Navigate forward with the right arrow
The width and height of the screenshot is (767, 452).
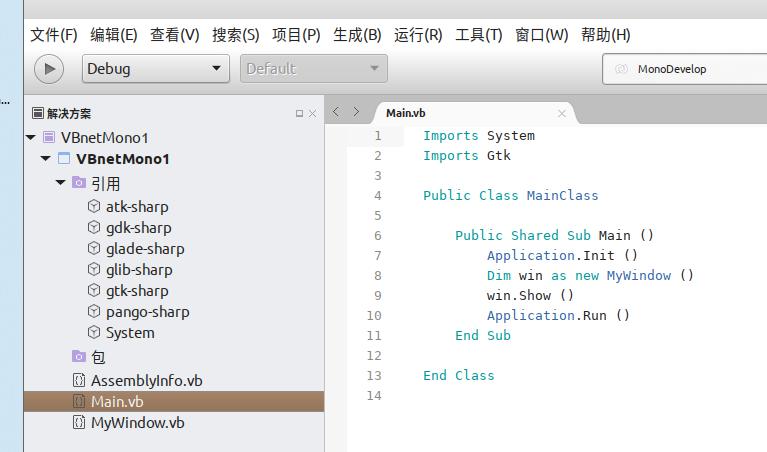pos(356,112)
